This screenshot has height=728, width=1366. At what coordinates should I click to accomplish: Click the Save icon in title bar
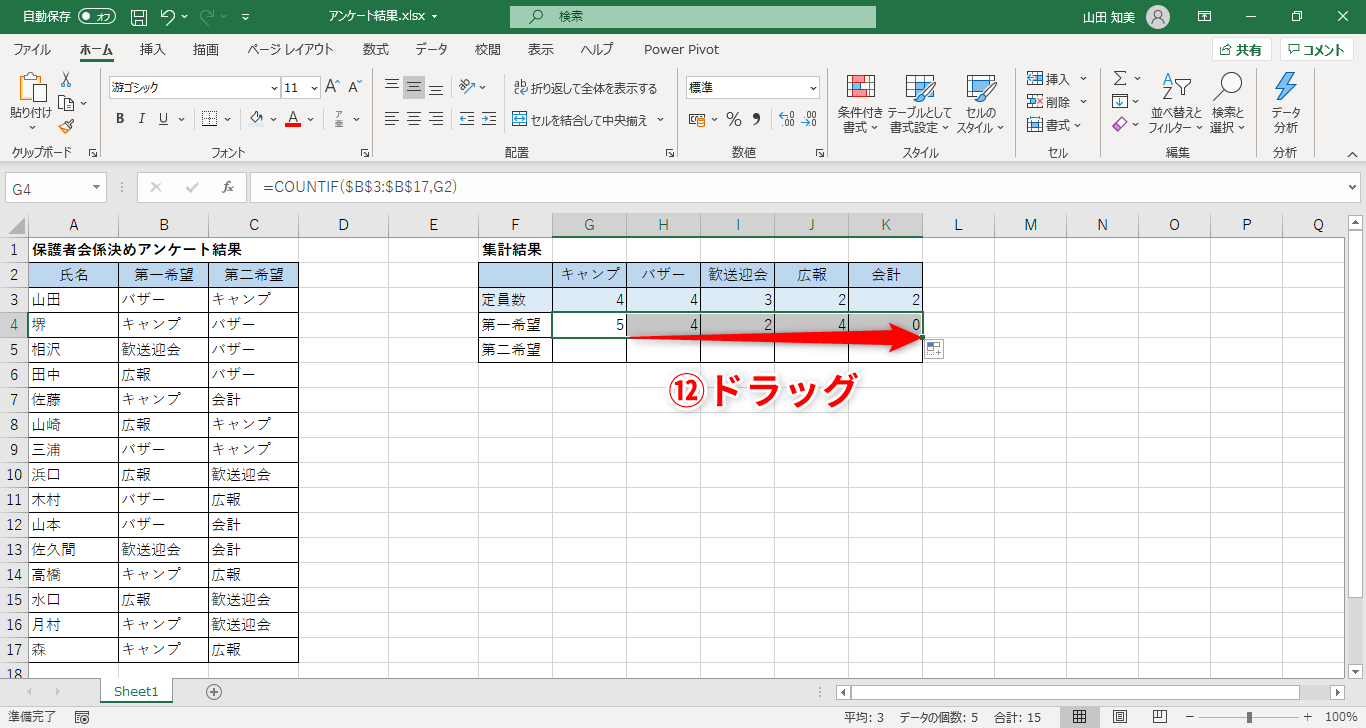pos(139,17)
